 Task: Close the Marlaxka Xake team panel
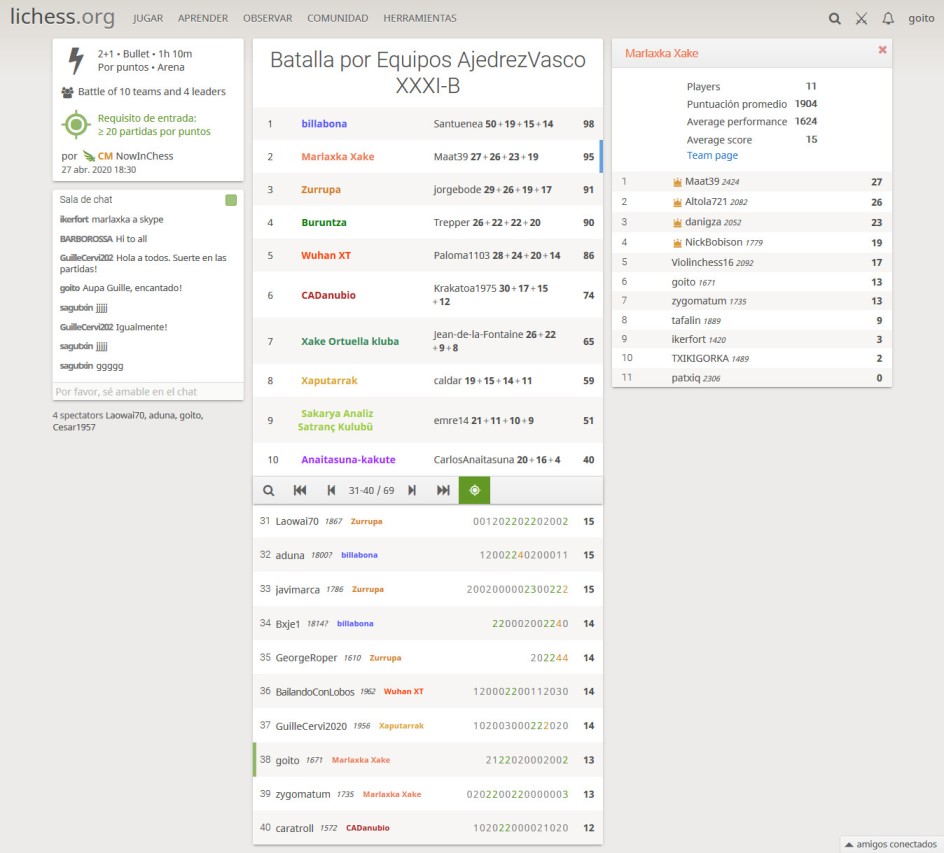(x=882, y=50)
